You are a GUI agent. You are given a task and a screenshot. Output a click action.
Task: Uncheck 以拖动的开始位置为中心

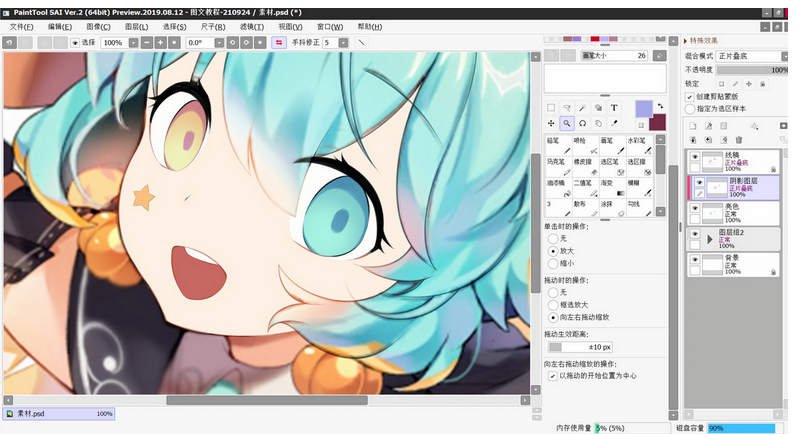click(552, 376)
